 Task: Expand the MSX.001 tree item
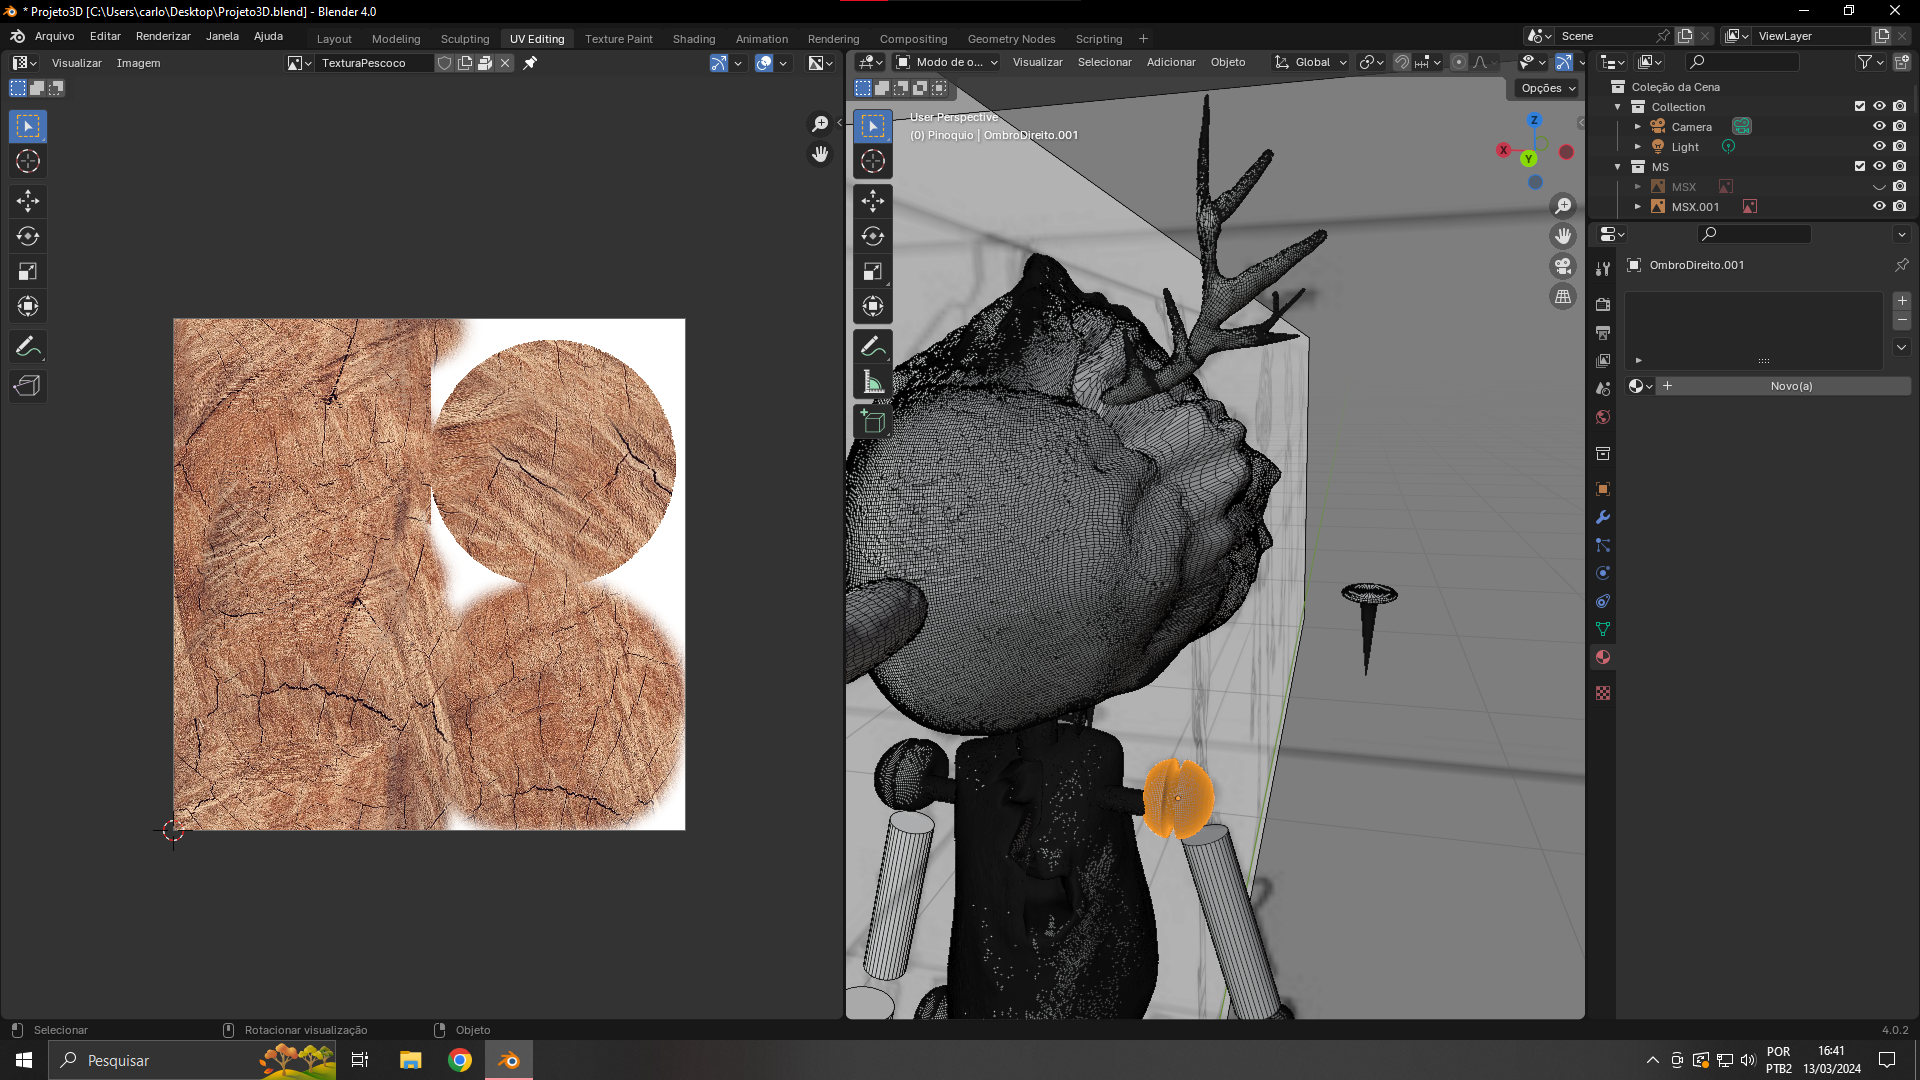(x=1638, y=207)
